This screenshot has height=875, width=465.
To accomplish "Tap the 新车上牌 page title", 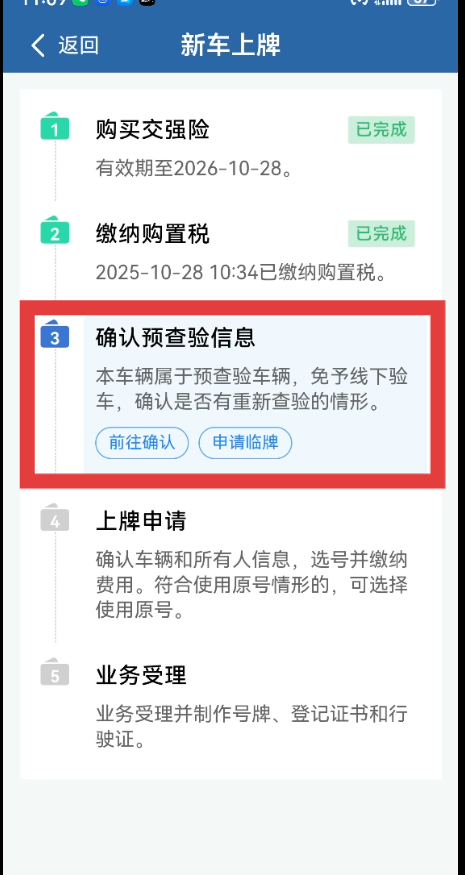I will click(231, 45).
